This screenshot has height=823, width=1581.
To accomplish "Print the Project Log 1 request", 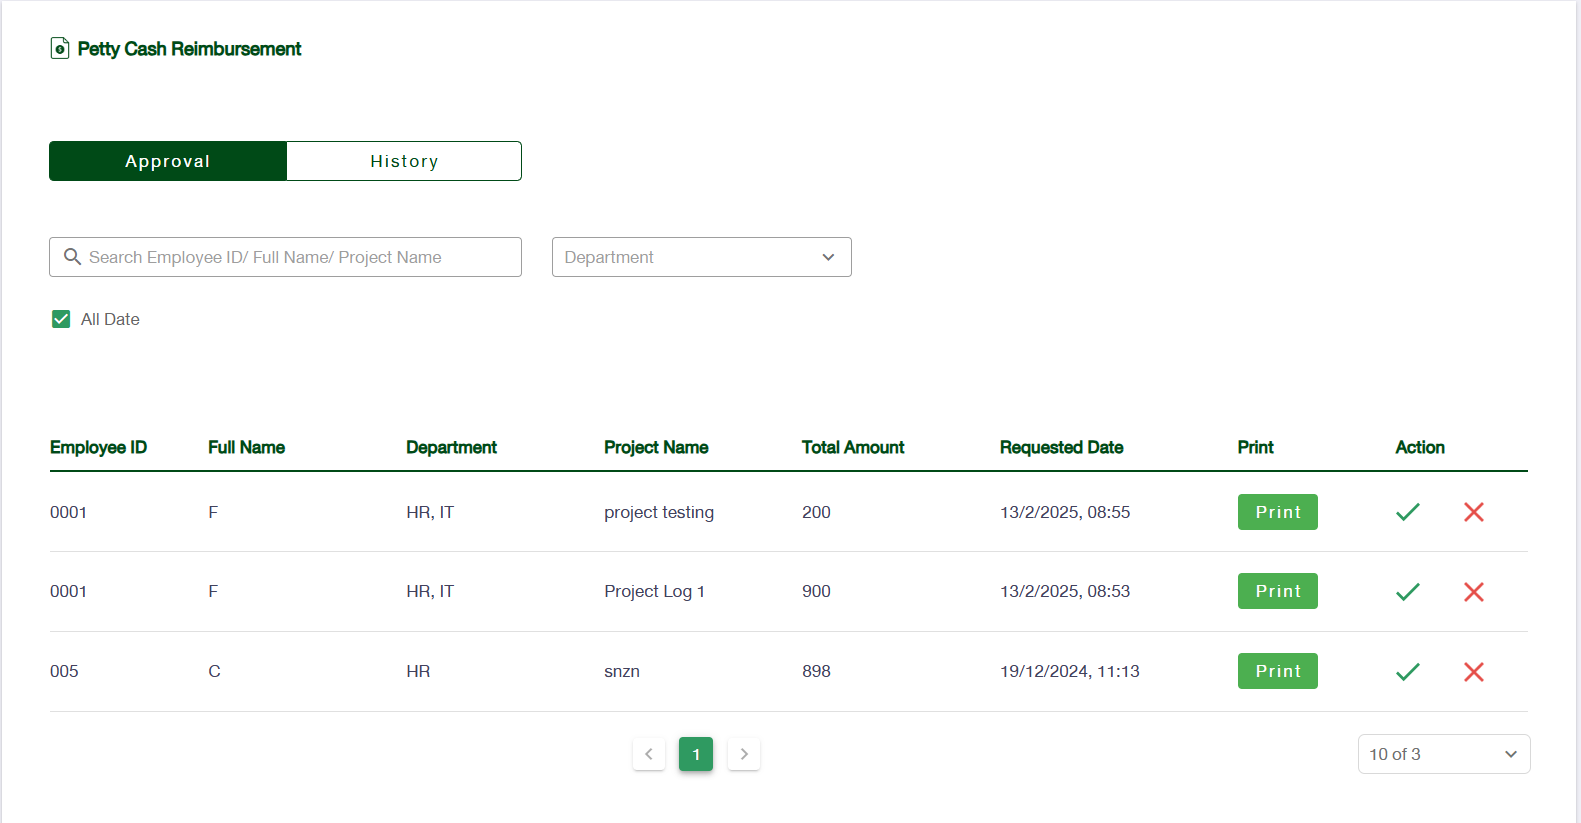I will click(x=1277, y=592).
